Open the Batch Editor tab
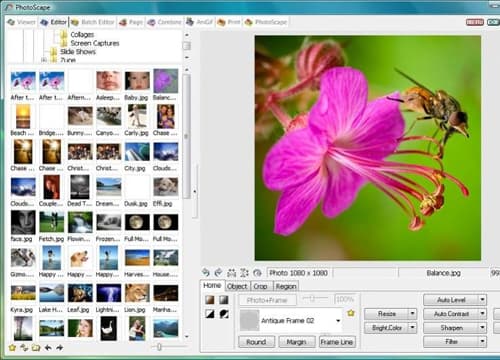 (x=93, y=22)
